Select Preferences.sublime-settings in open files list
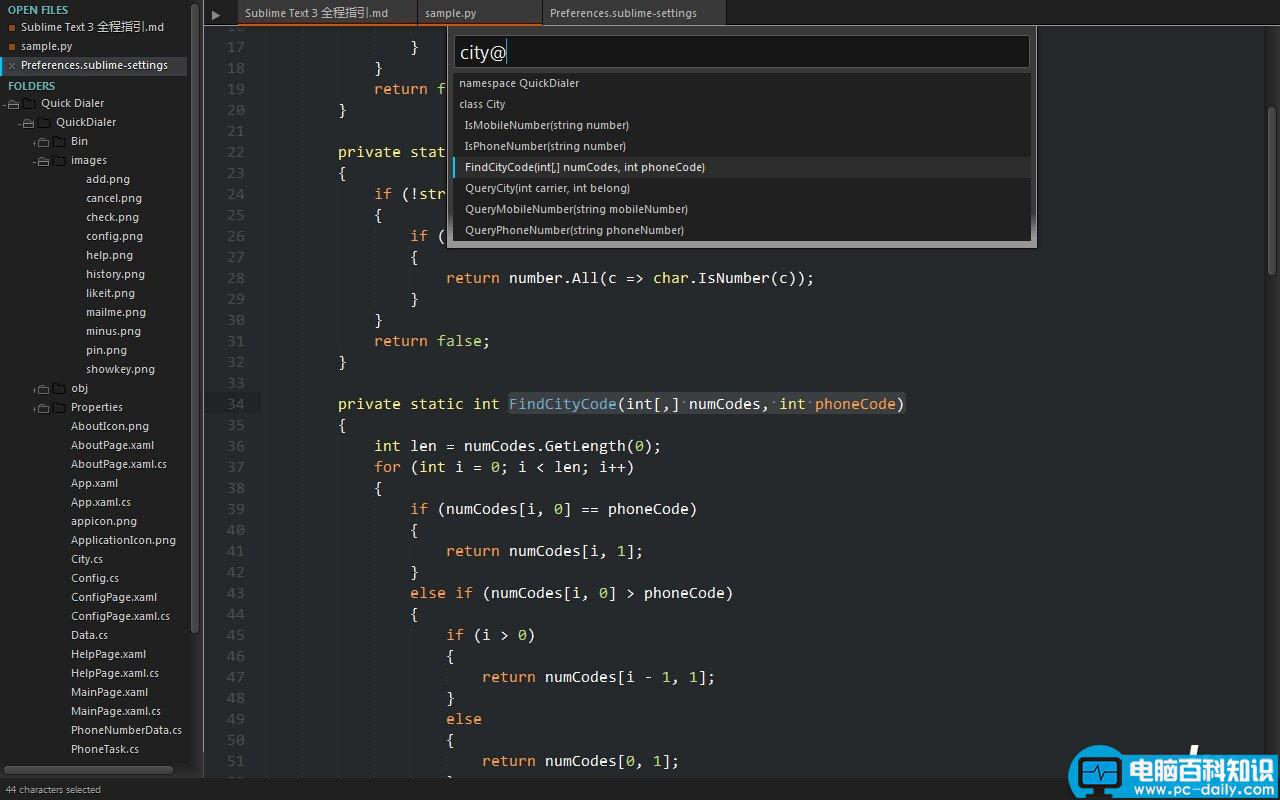The image size is (1280, 800). pyautogui.click(x=94, y=66)
